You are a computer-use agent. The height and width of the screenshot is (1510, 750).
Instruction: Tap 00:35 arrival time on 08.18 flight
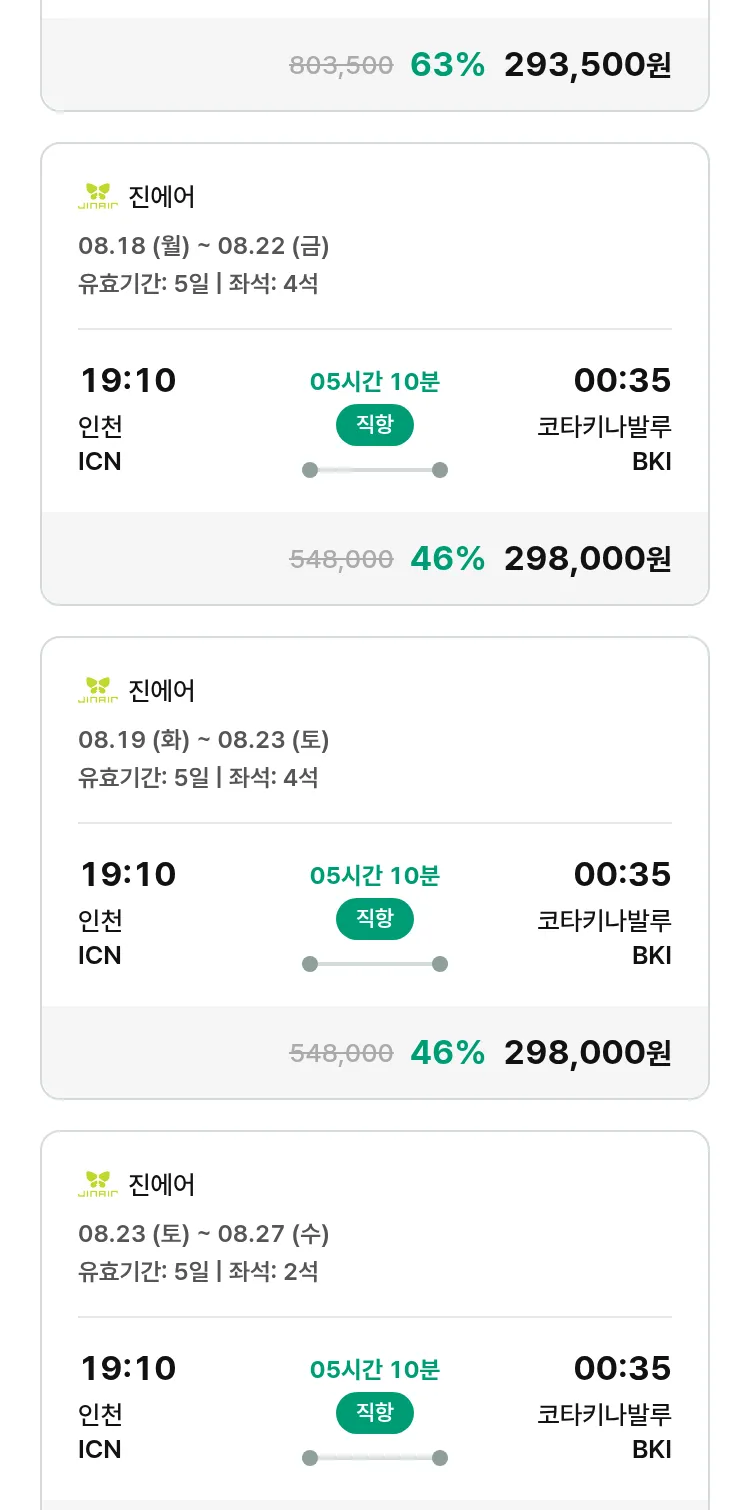[622, 380]
